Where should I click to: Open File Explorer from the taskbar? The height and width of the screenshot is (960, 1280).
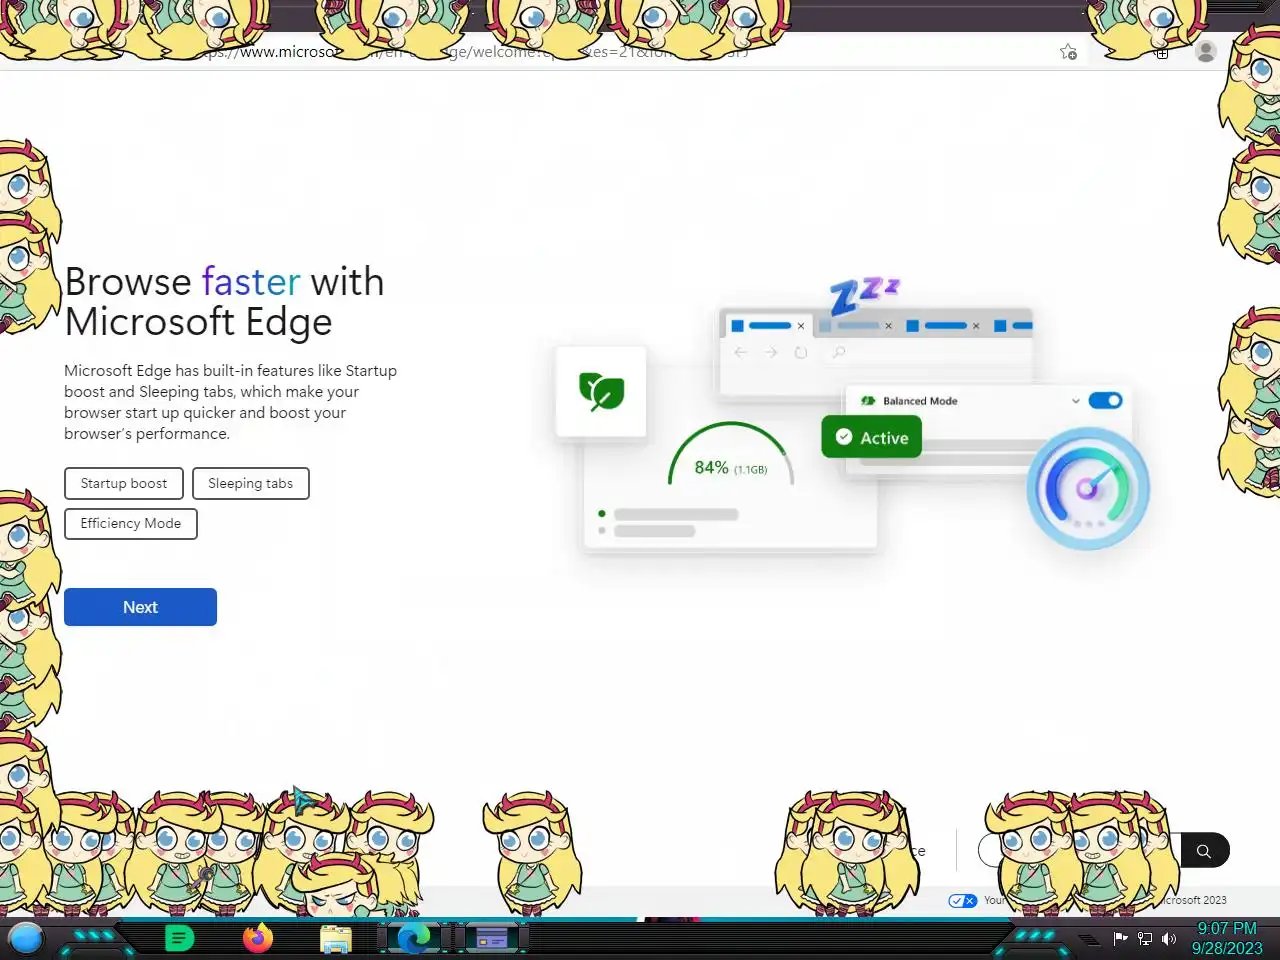[x=336, y=939]
